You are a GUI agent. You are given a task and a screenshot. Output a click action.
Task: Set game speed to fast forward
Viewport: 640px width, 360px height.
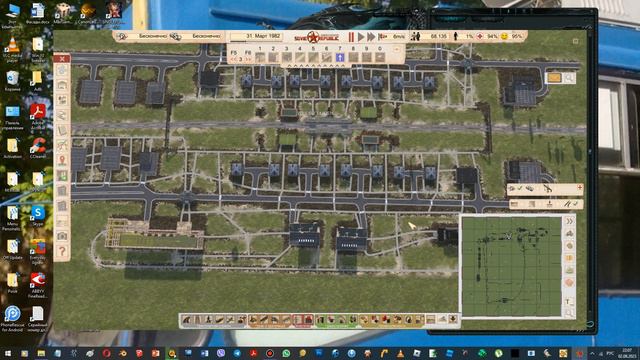(371, 37)
